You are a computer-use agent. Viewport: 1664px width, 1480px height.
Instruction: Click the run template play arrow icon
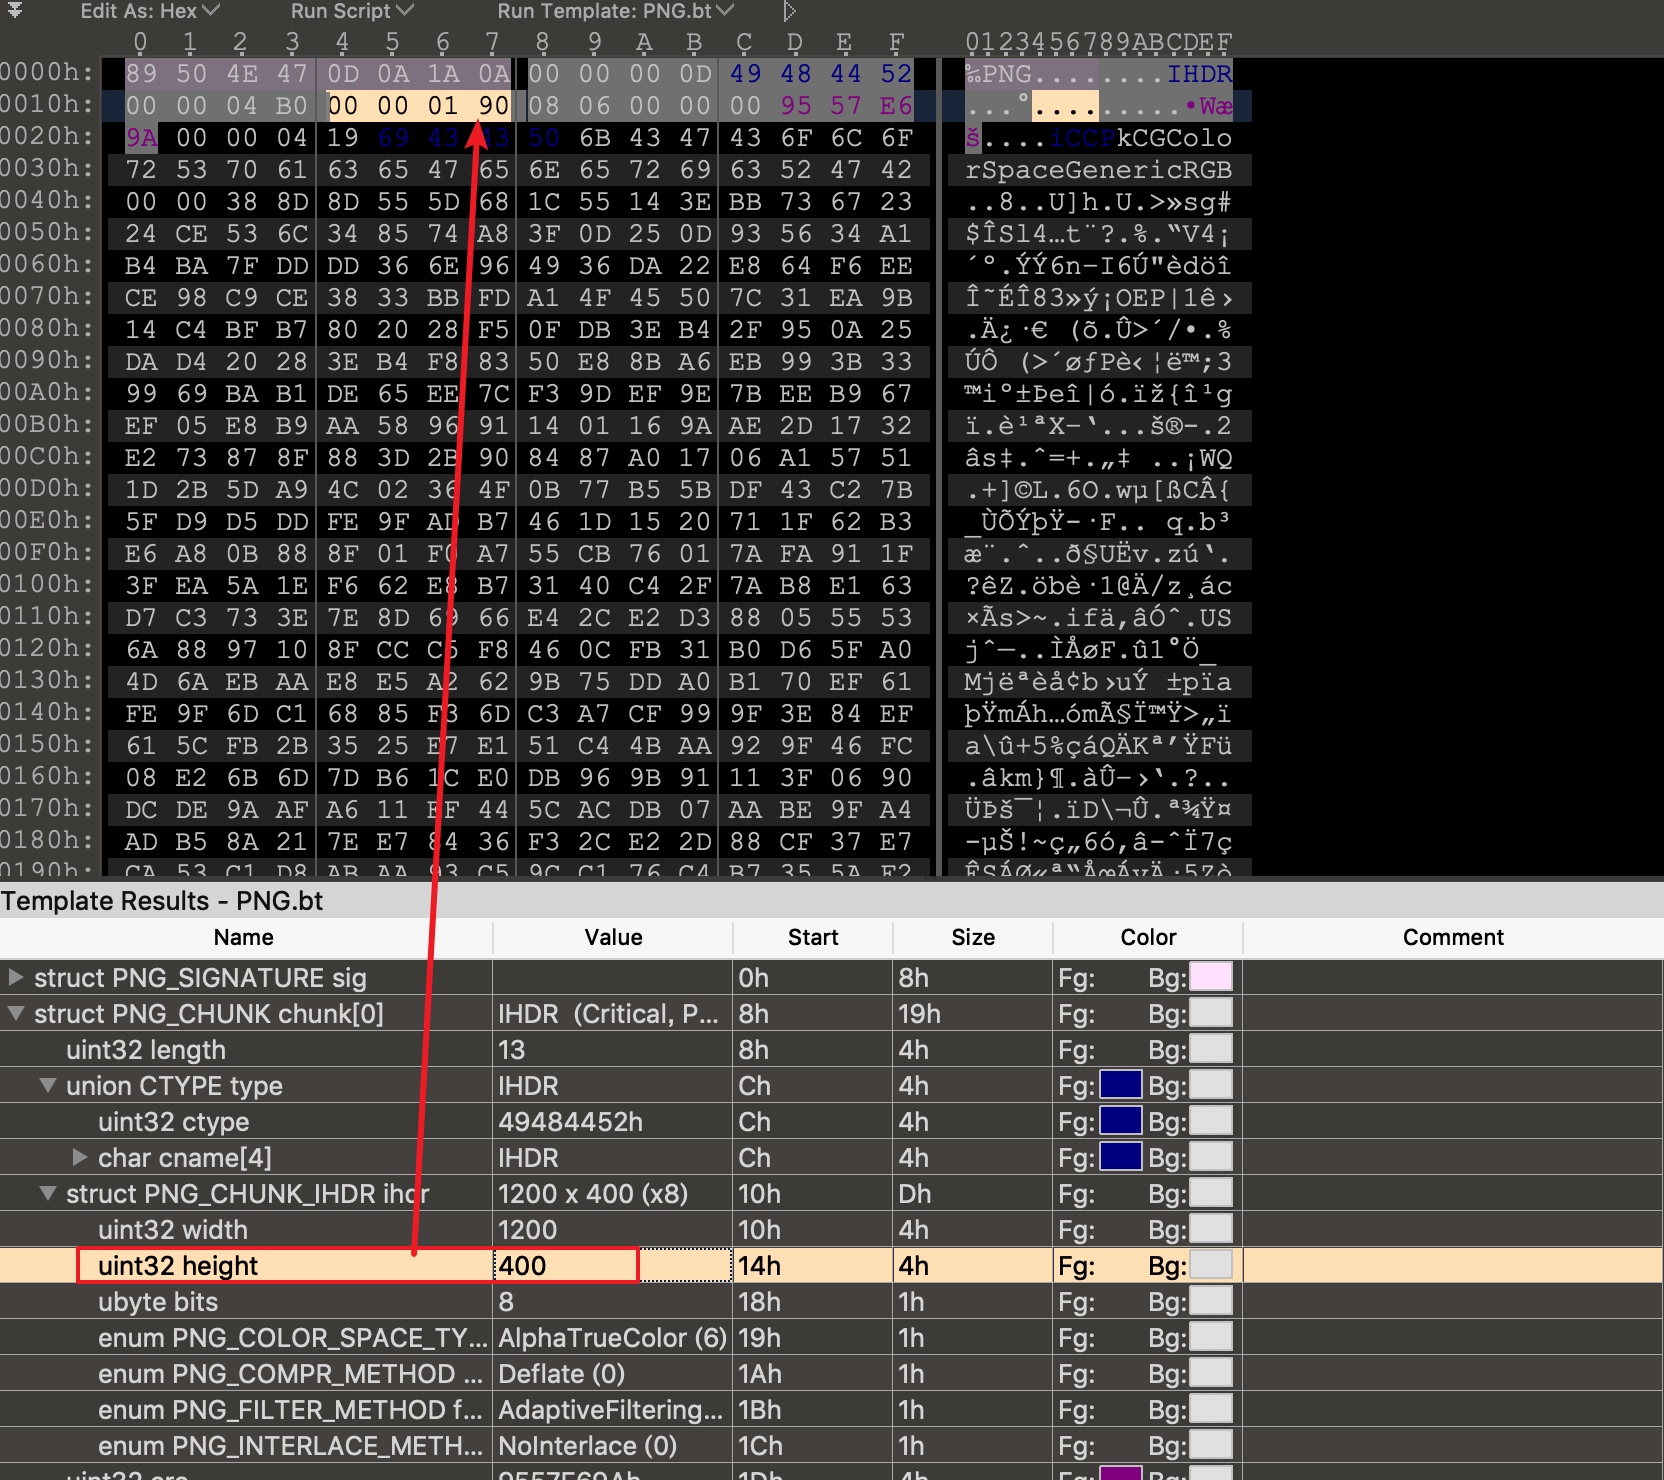[789, 11]
